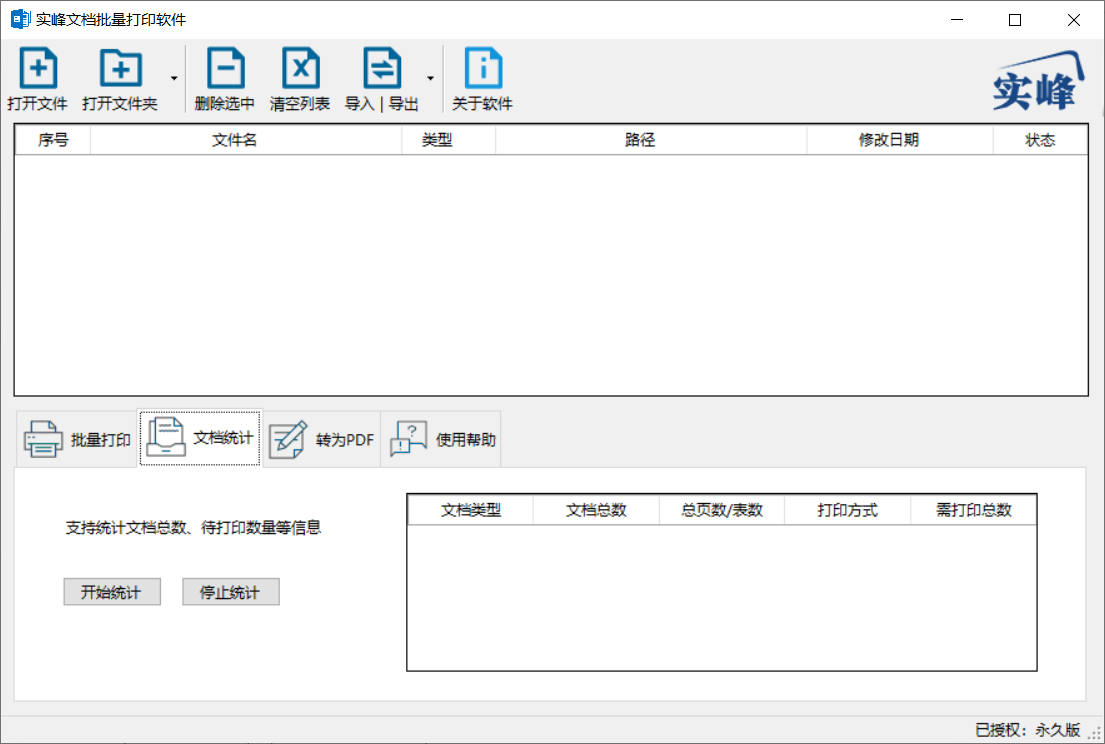This screenshot has height=744, width=1105.
Task: Click the 导入|导出 import/export icon
Action: (380, 68)
